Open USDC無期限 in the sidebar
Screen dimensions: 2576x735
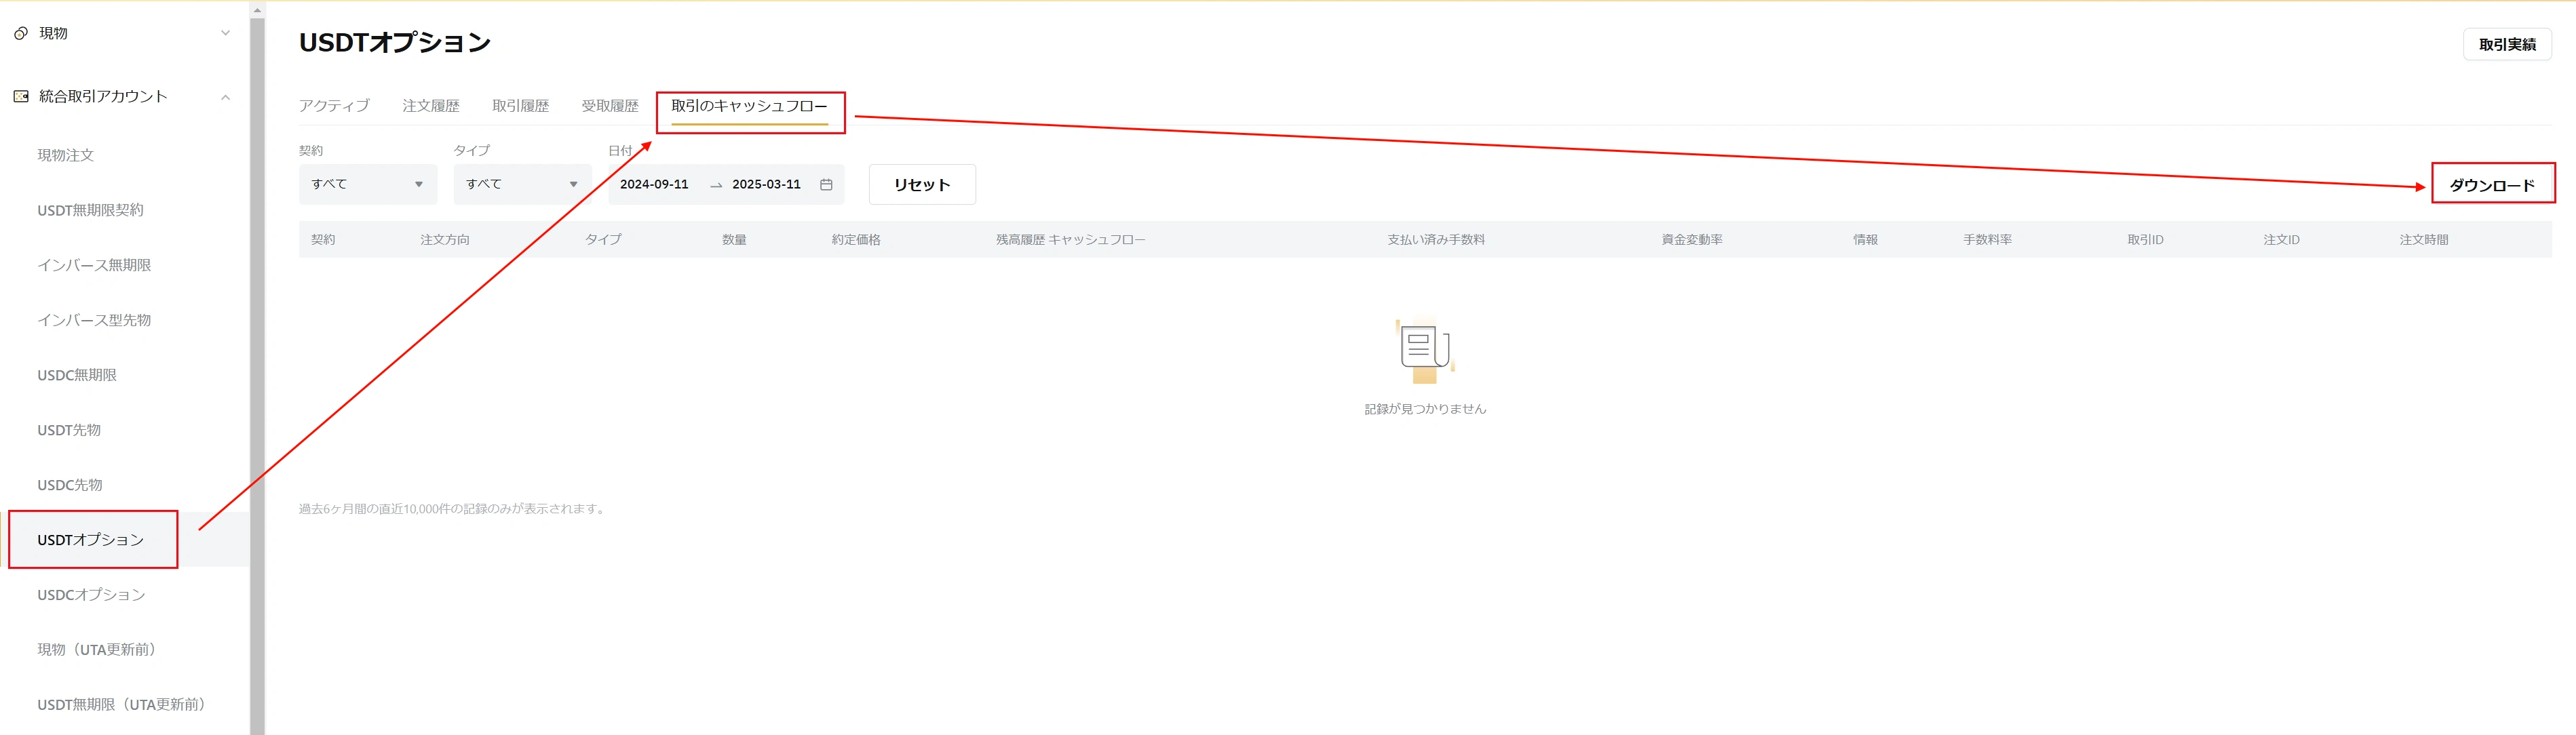coord(77,375)
